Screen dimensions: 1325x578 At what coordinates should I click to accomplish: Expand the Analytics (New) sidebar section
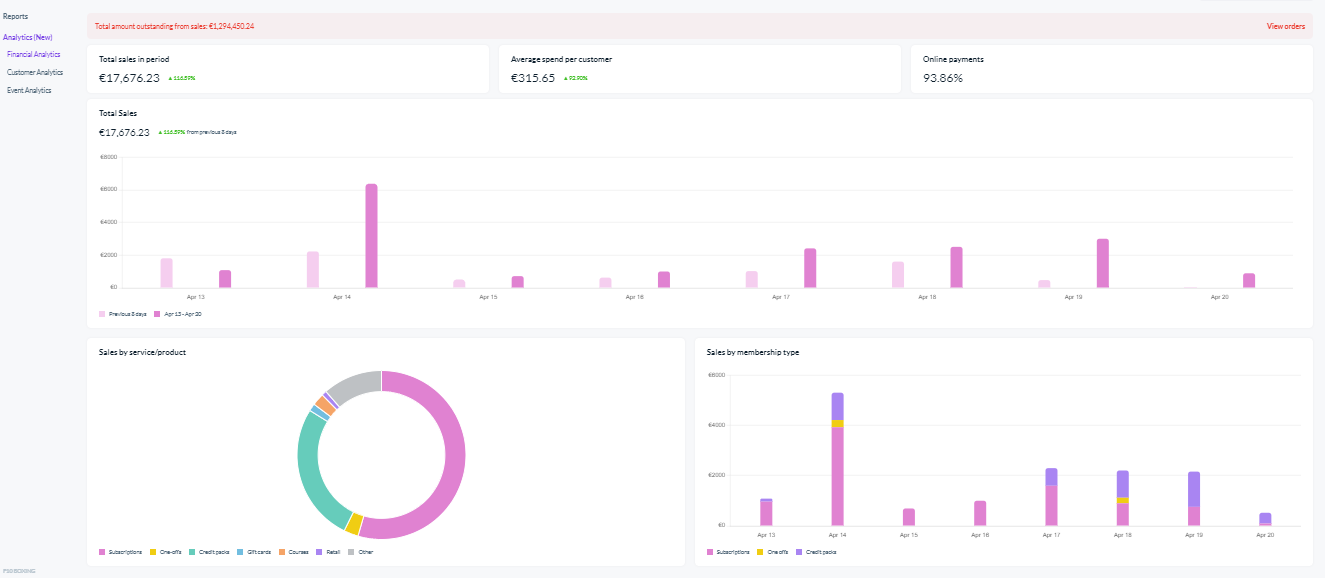(x=27, y=37)
